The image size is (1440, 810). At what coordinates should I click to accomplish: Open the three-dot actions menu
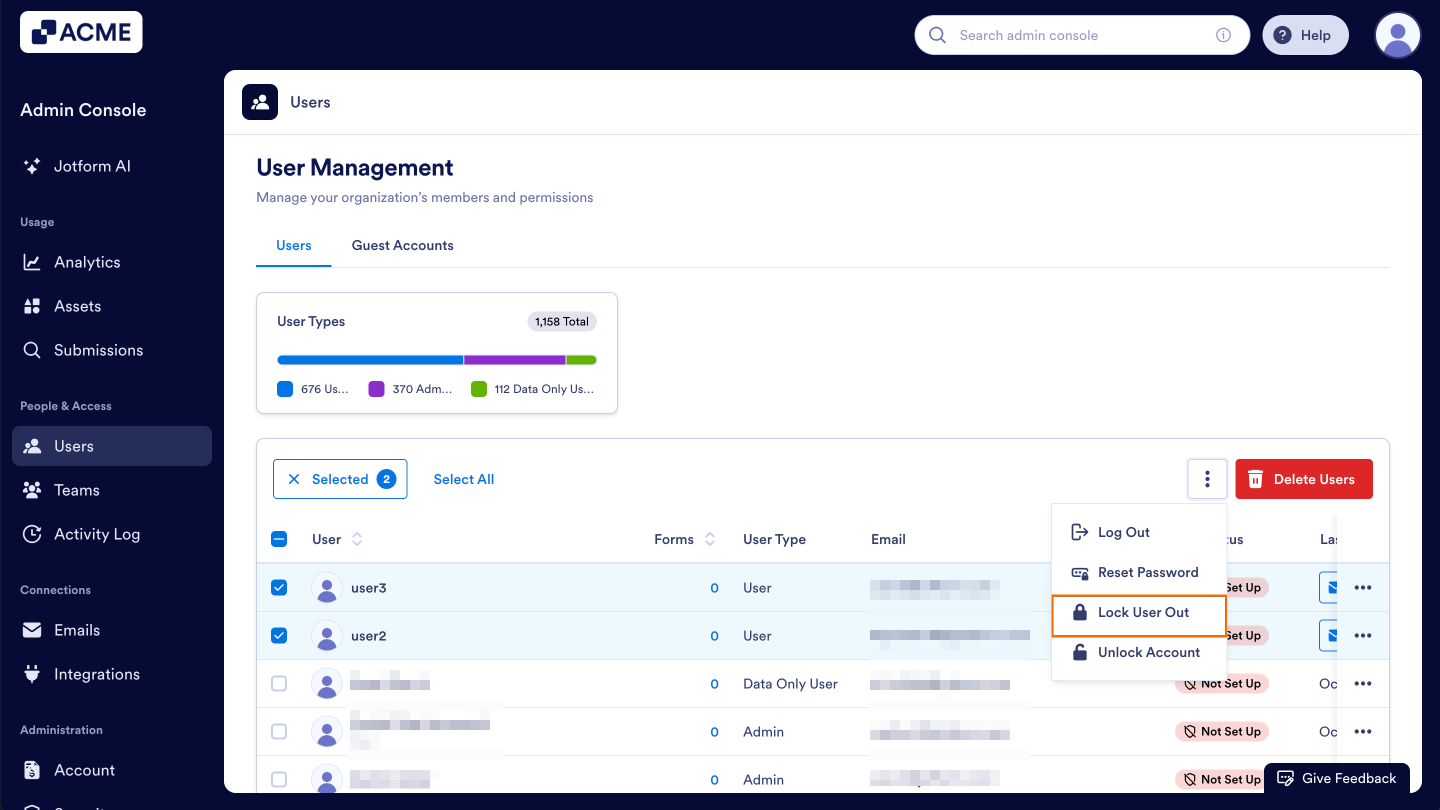pos(1207,479)
